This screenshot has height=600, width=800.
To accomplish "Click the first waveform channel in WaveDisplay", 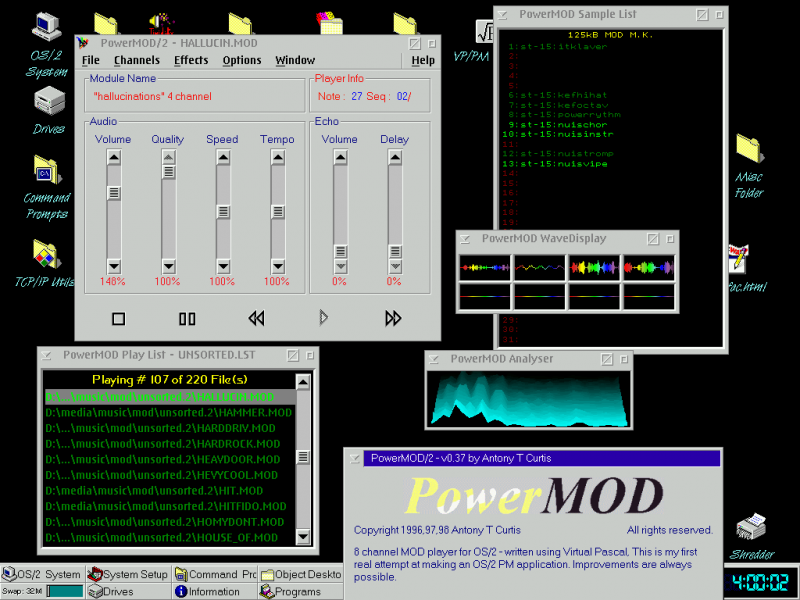I will coord(485,267).
